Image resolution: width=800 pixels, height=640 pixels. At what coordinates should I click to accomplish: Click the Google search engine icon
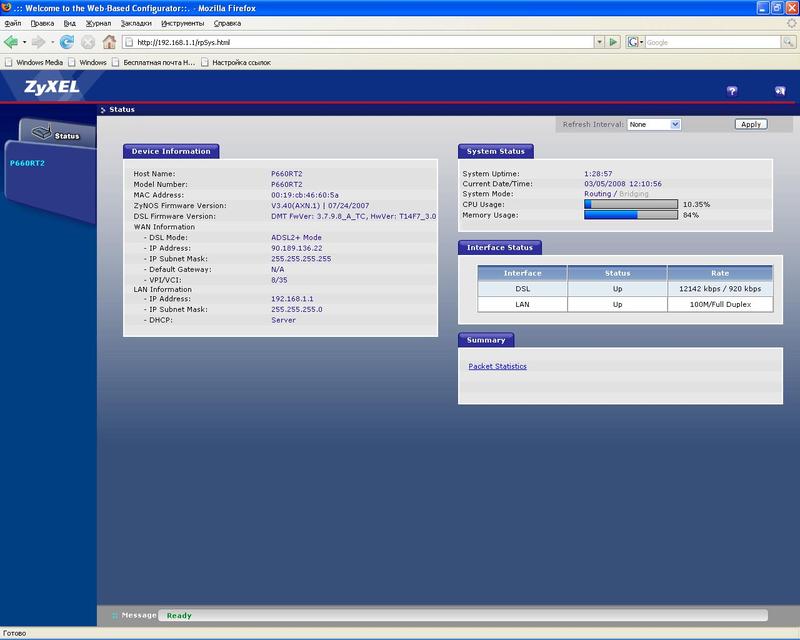633,42
